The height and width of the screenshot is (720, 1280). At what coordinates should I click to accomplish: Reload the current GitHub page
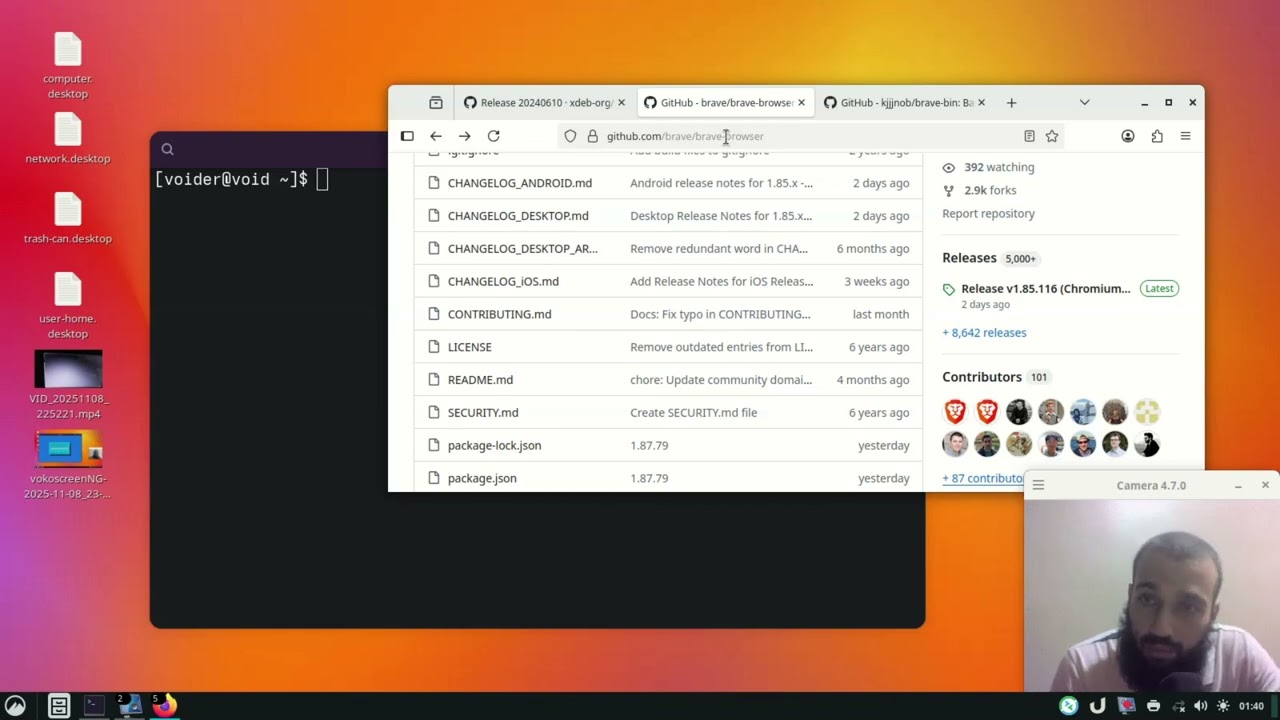click(493, 136)
